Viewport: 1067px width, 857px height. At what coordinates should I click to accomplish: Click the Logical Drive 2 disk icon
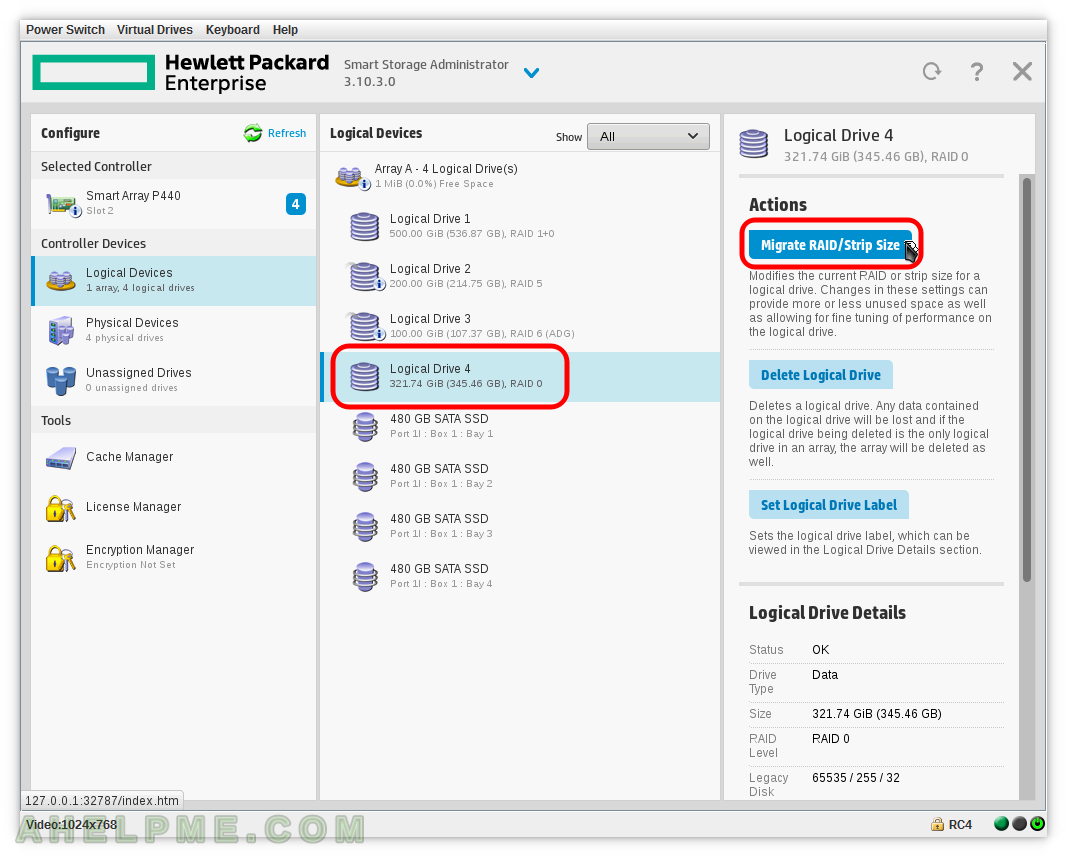(365, 276)
